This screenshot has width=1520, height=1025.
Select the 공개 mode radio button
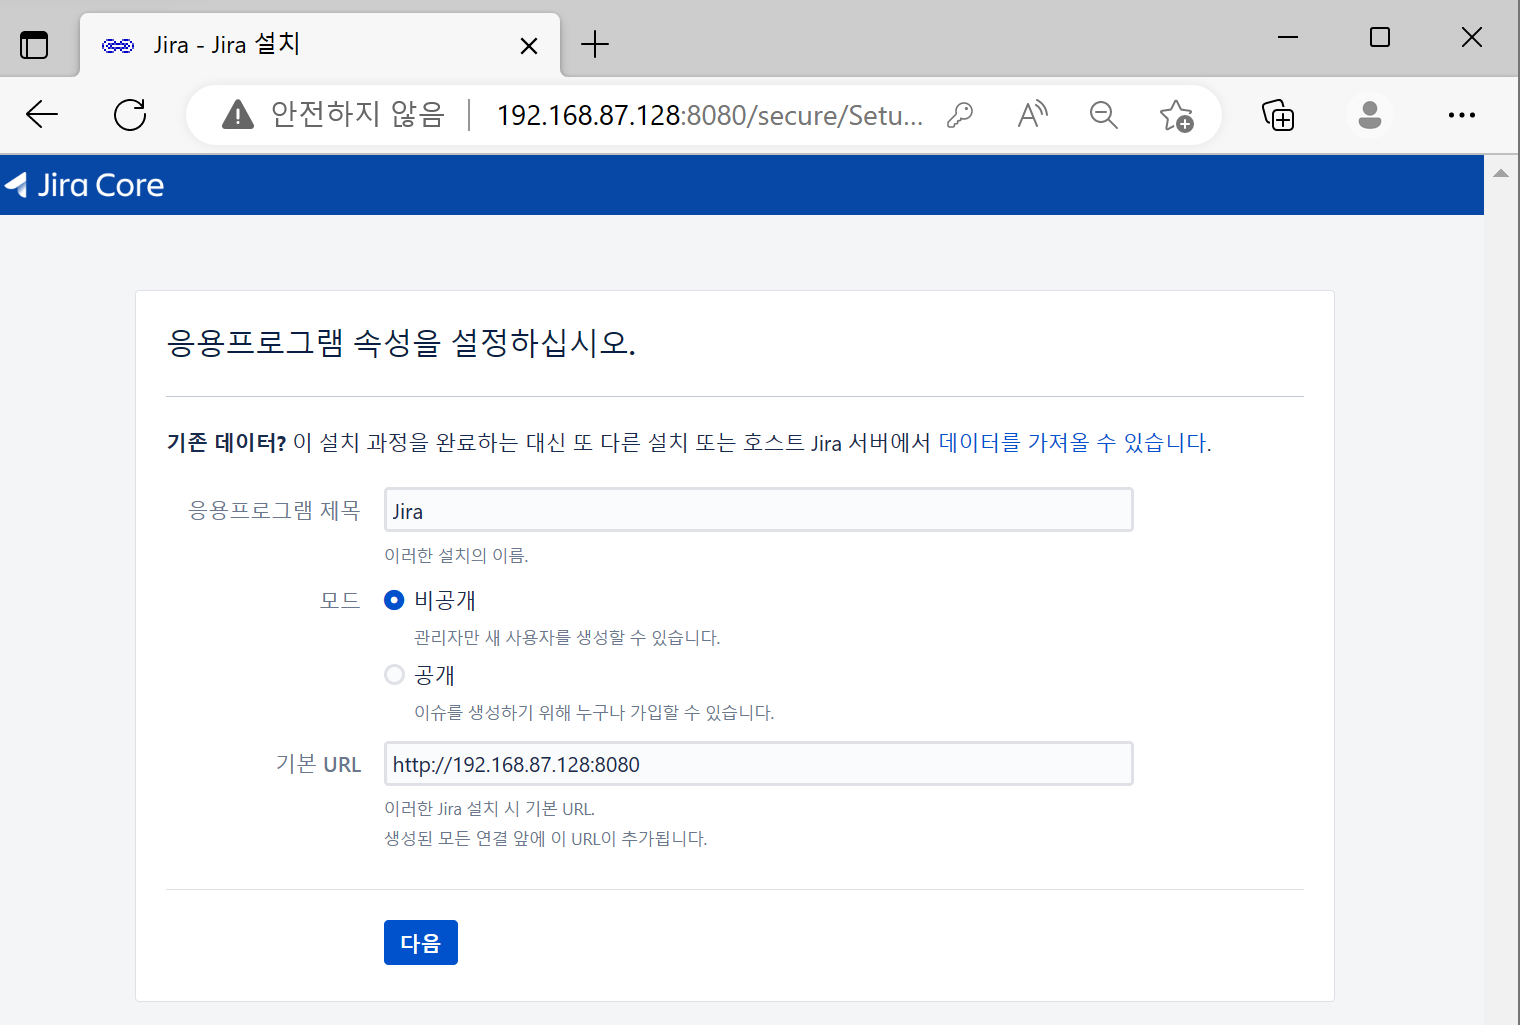coord(394,675)
